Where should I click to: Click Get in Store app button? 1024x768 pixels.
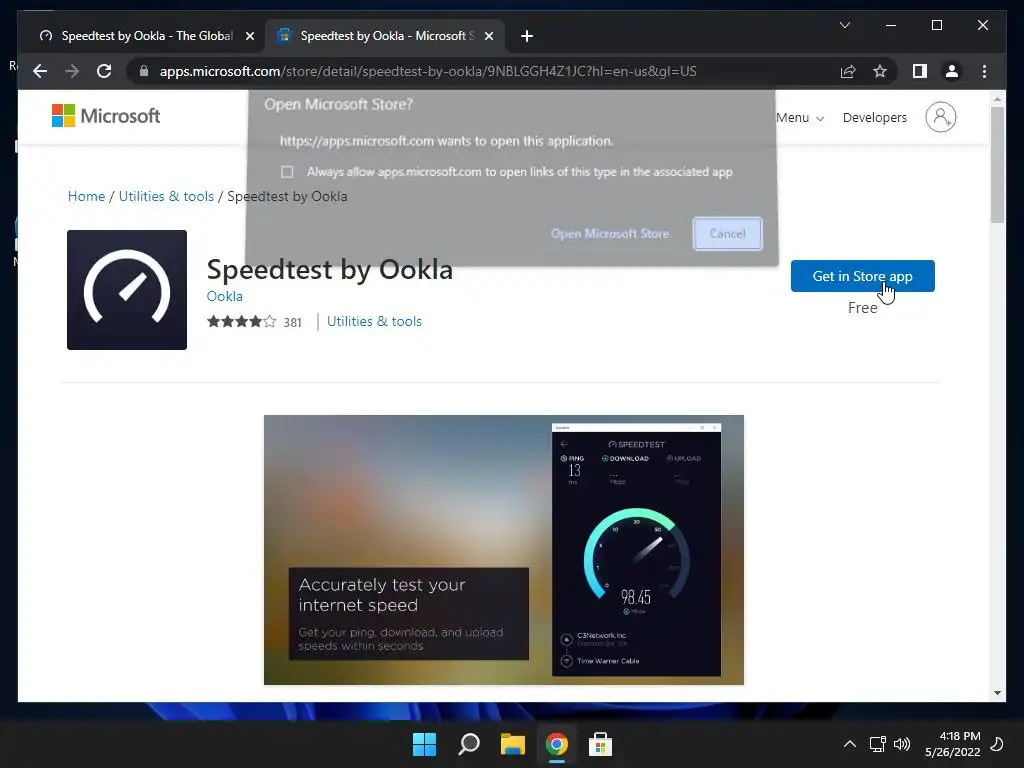pyautogui.click(x=862, y=276)
